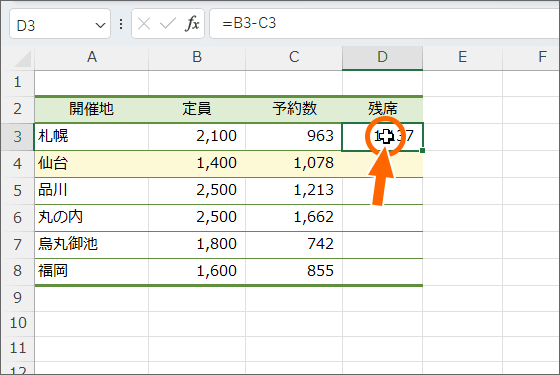The height and width of the screenshot is (375, 560).
Task: Click the 予約数 header cell
Action: coord(294,109)
